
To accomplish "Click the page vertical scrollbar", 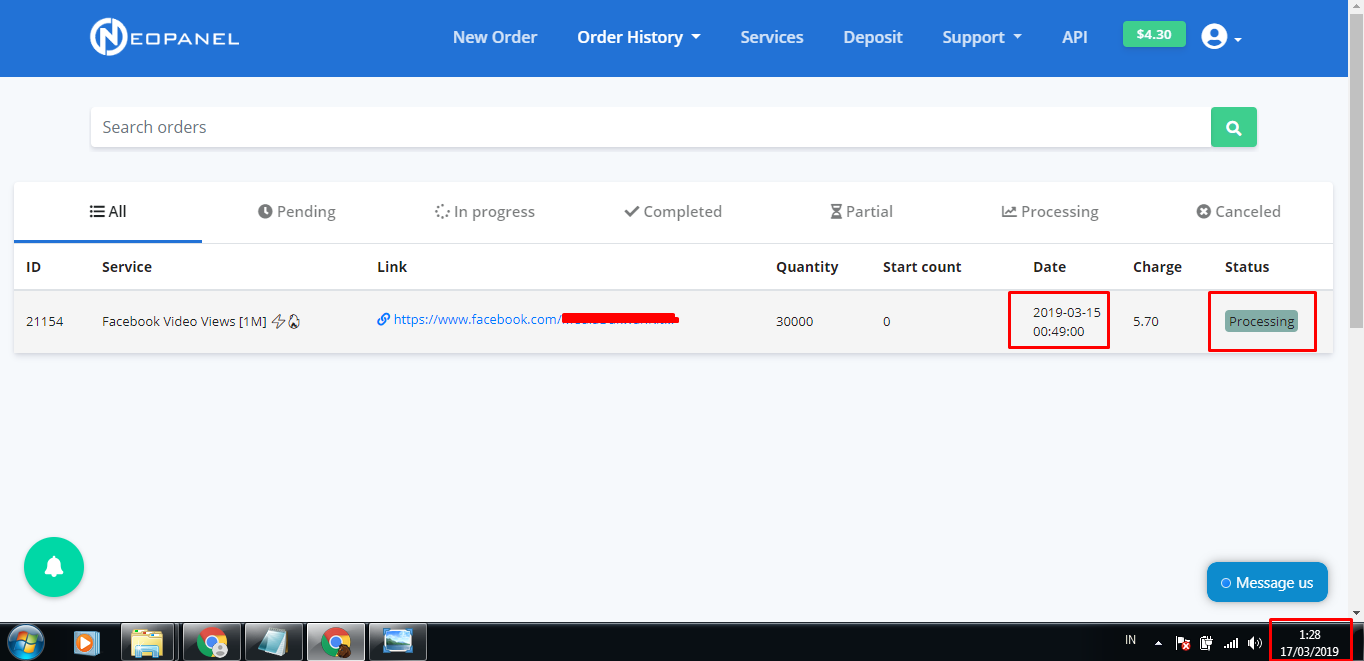I will (1356, 171).
